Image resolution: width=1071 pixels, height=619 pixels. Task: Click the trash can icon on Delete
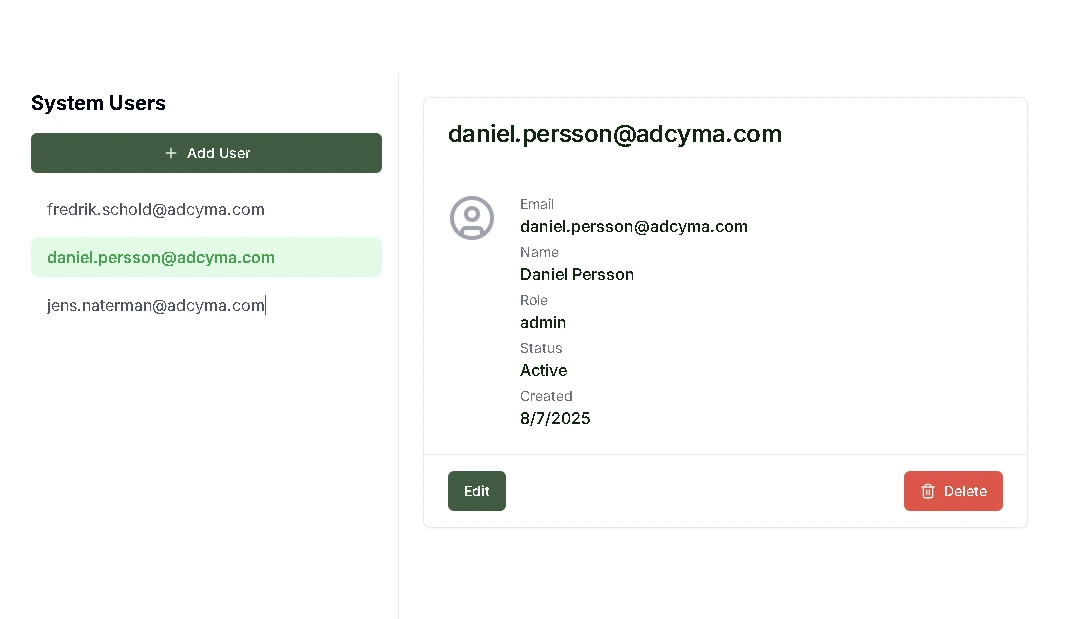(x=928, y=491)
